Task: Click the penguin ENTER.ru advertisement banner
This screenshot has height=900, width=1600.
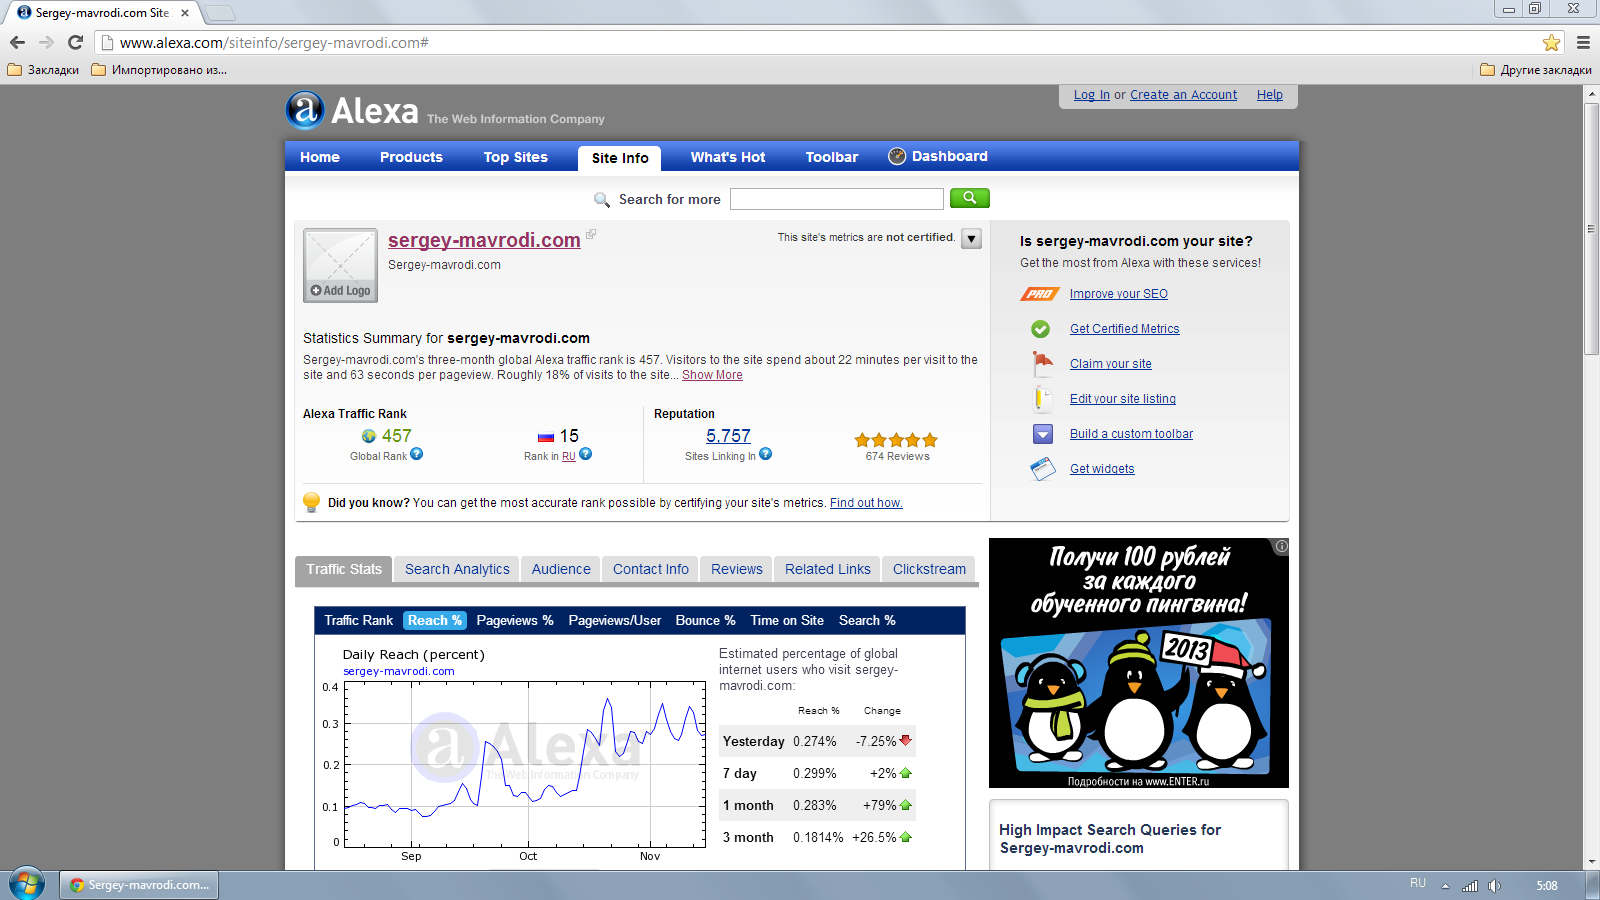Action: click(x=1139, y=663)
